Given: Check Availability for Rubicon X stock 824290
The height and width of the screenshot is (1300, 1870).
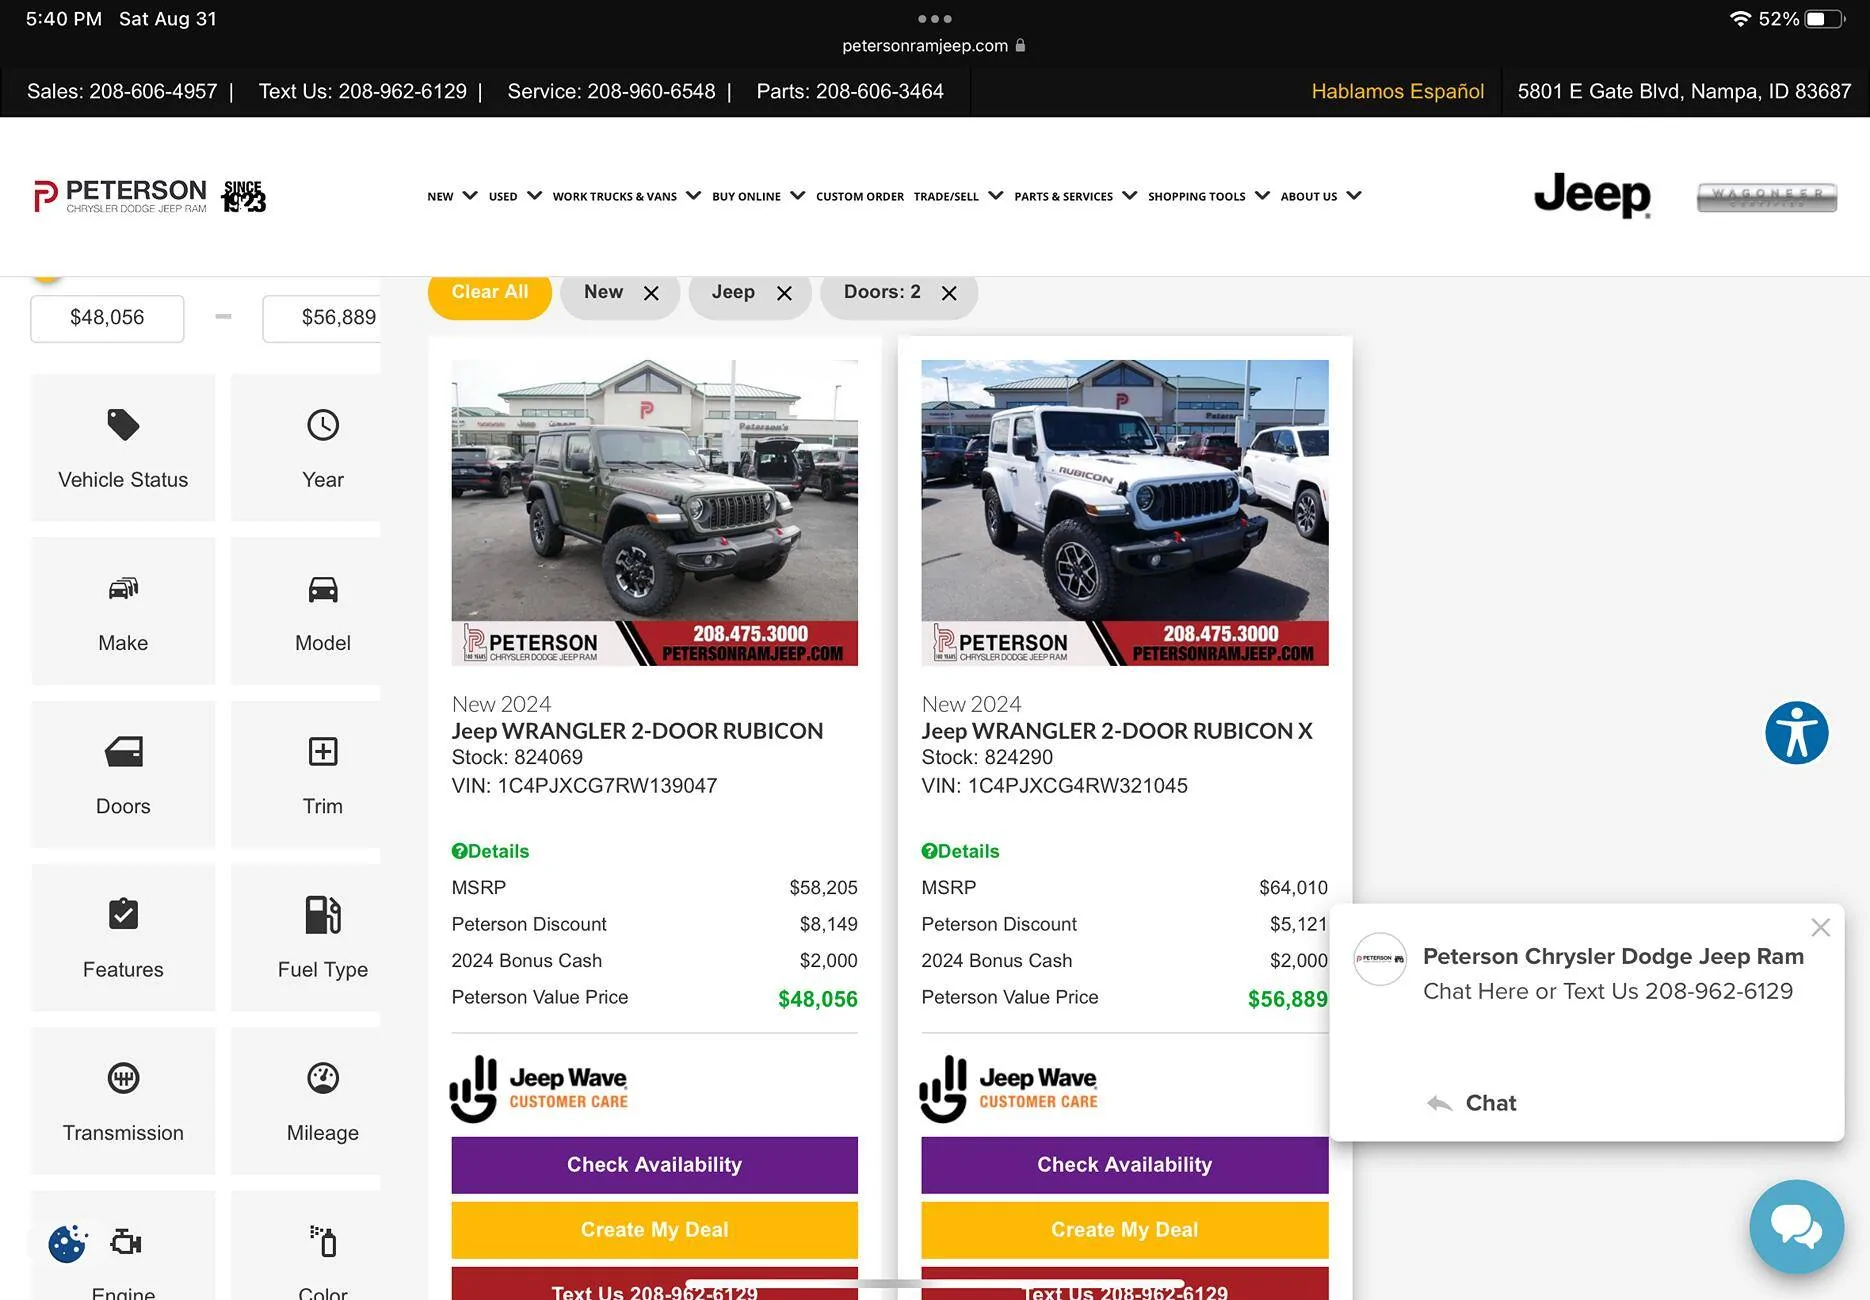Looking at the screenshot, I should tap(1124, 1165).
